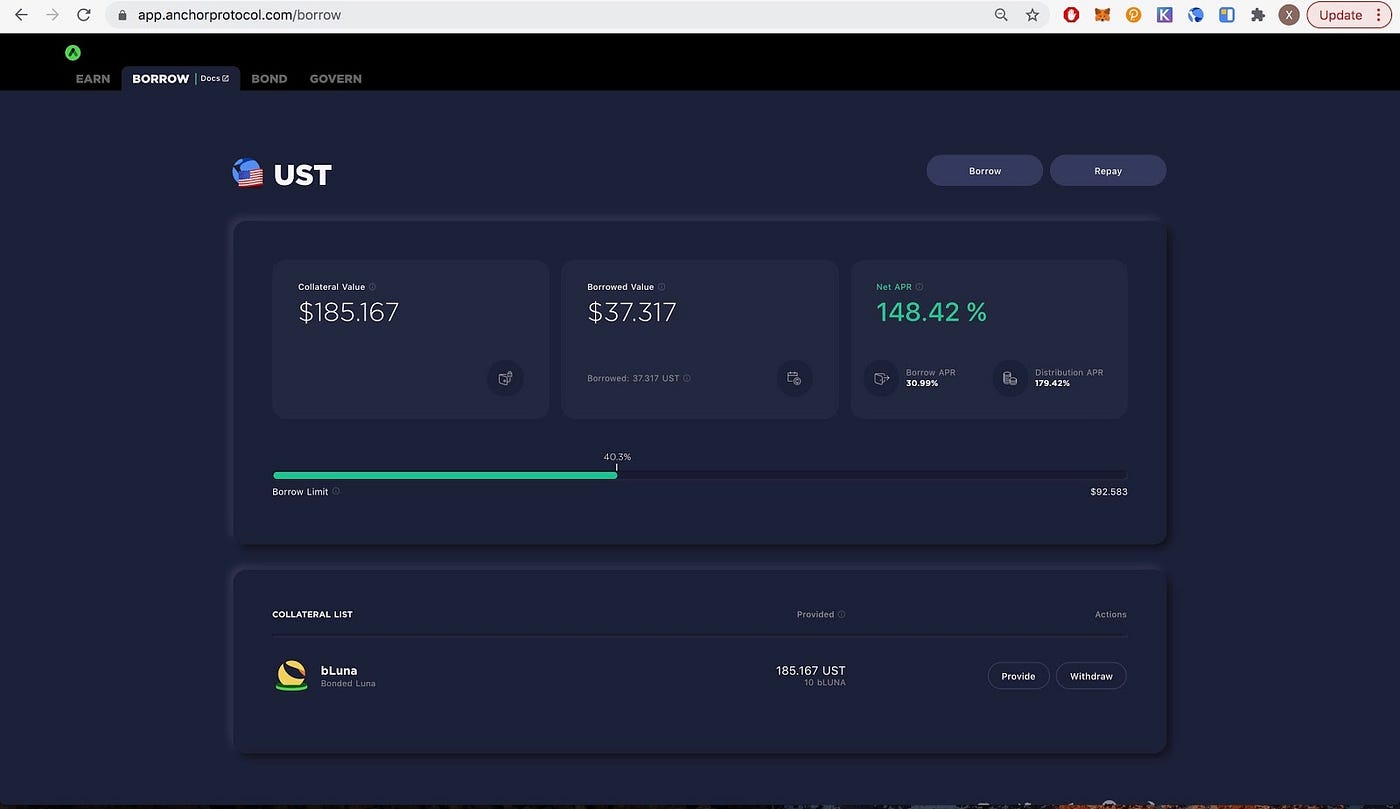Screen dimensions: 1400x809
Task: Click the borrowed history icon on Borrowed Value card
Action: coord(794,378)
